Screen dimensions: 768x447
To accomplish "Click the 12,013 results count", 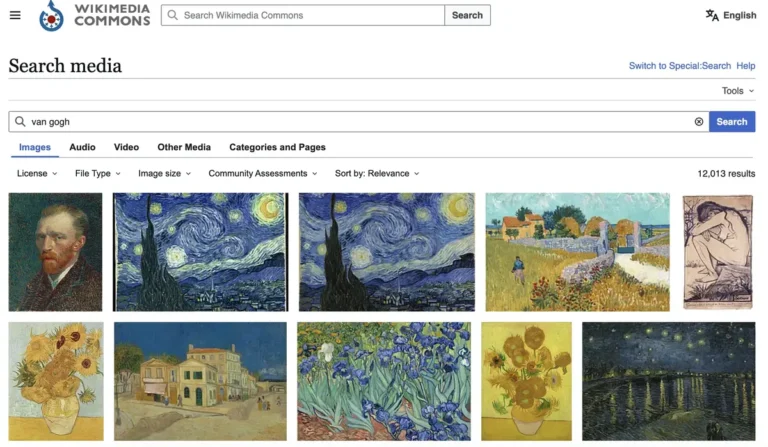I will [x=726, y=173].
